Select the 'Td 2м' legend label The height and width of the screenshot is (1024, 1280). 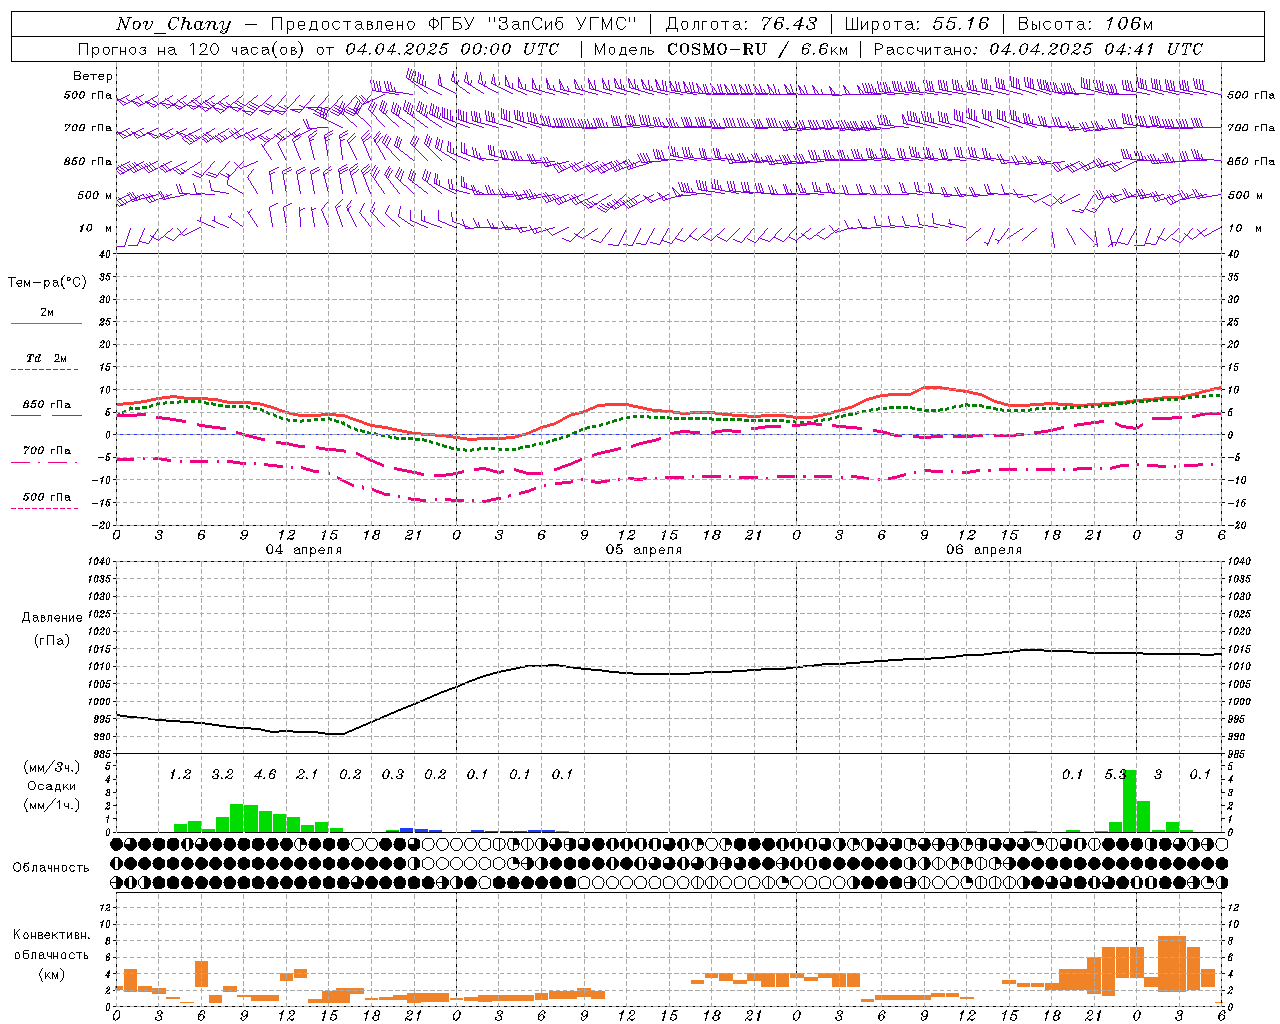[x=46, y=358]
